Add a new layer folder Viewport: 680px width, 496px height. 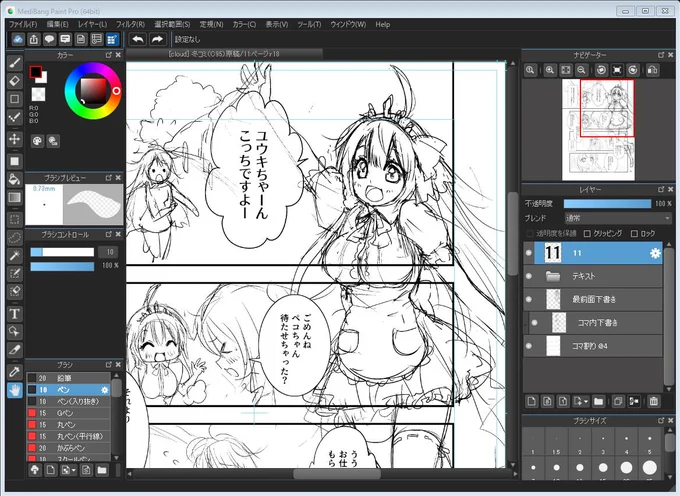(x=598, y=401)
